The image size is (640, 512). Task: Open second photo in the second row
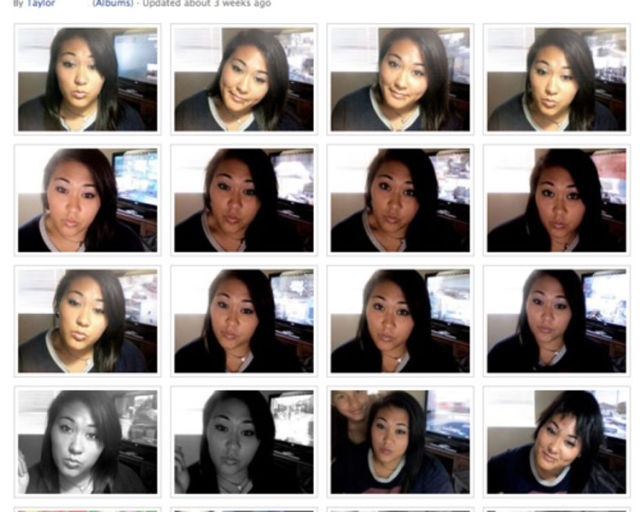[244, 200]
